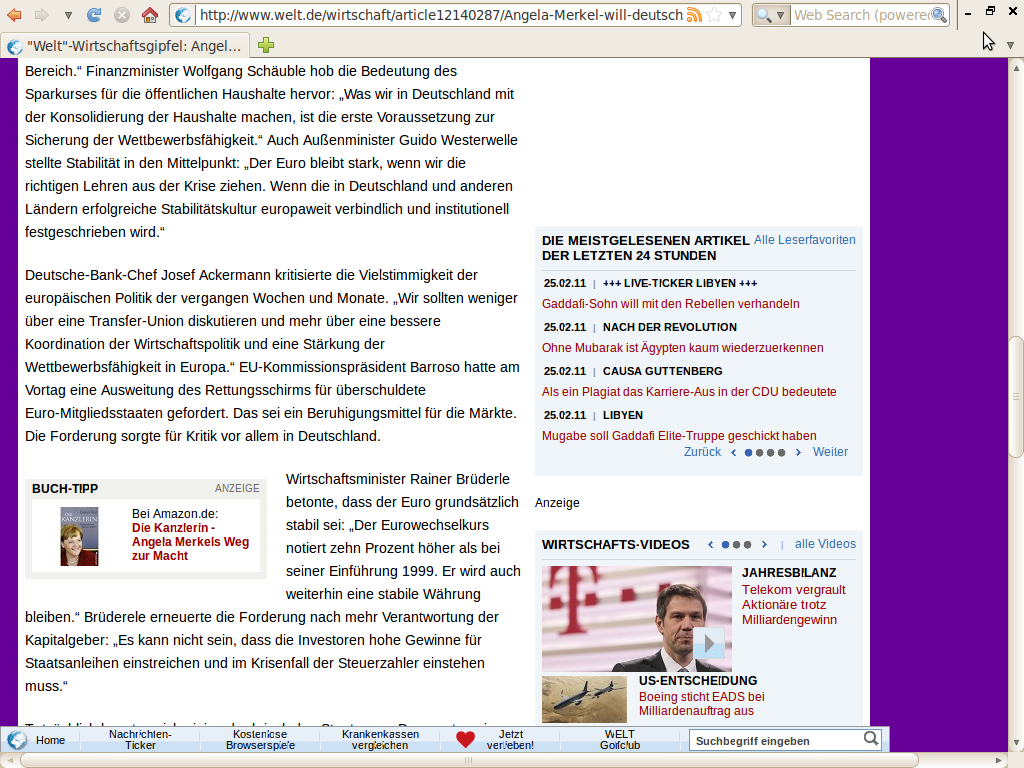The width and height of the screenshot is (1024, 768).
Task: Click the stop loading icon
Action: tap(121, 14)
